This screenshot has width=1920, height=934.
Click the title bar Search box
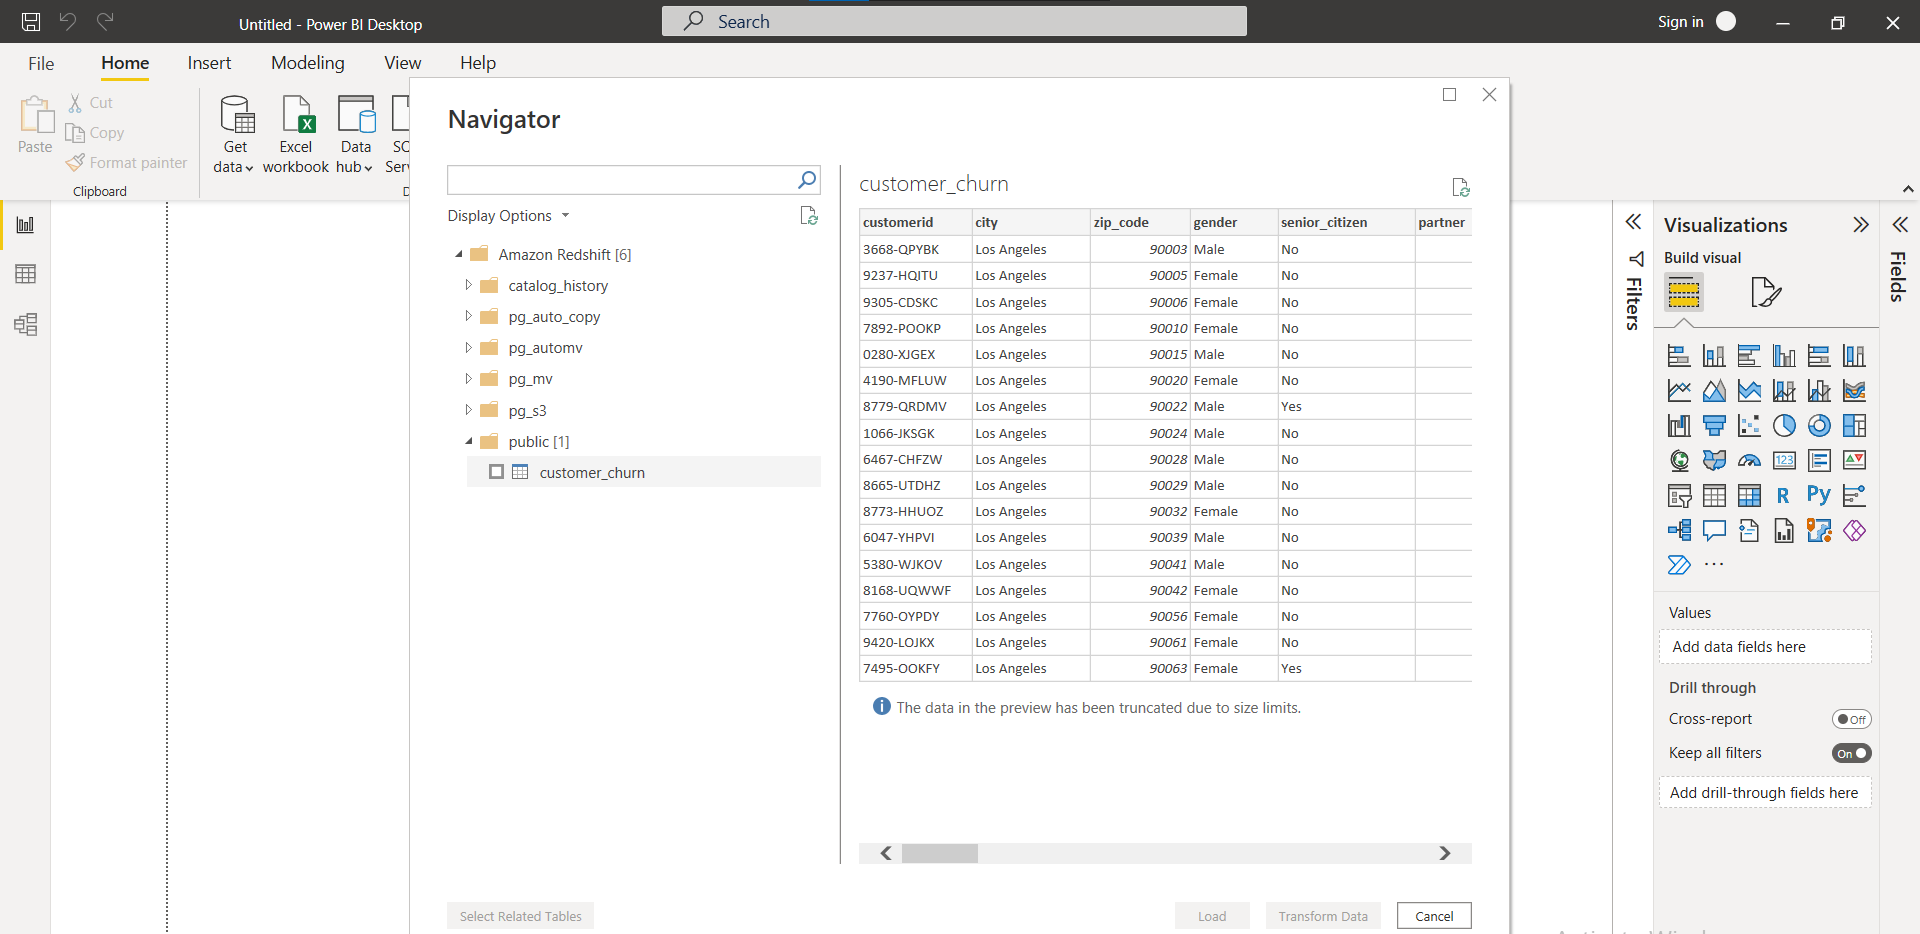[x=954, y=21]
